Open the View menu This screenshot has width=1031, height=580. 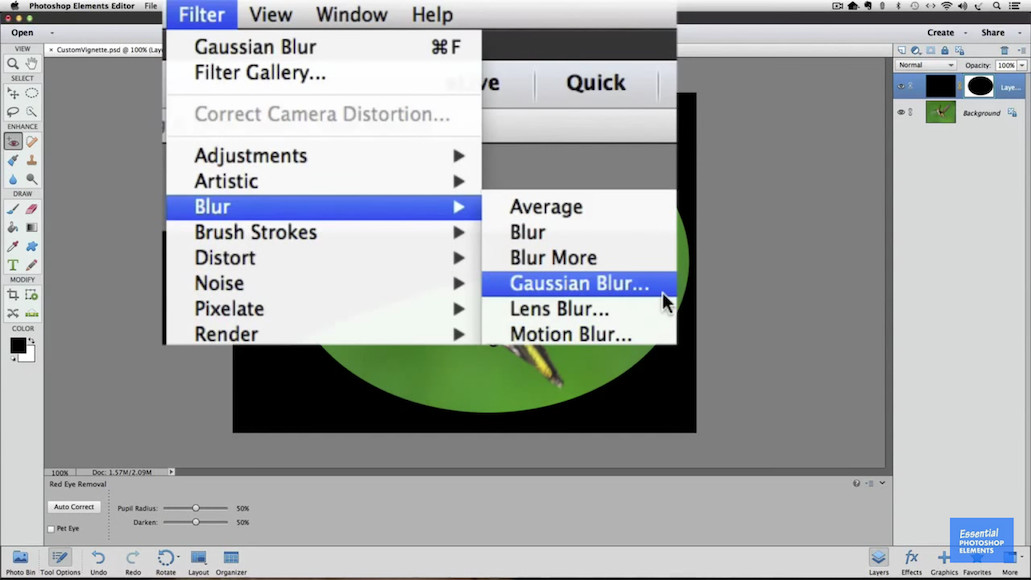[270, 14]
